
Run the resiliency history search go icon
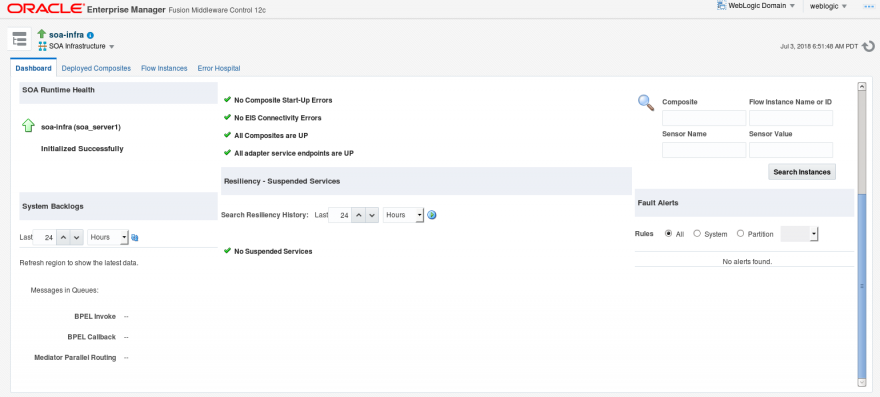pos(432,215)
